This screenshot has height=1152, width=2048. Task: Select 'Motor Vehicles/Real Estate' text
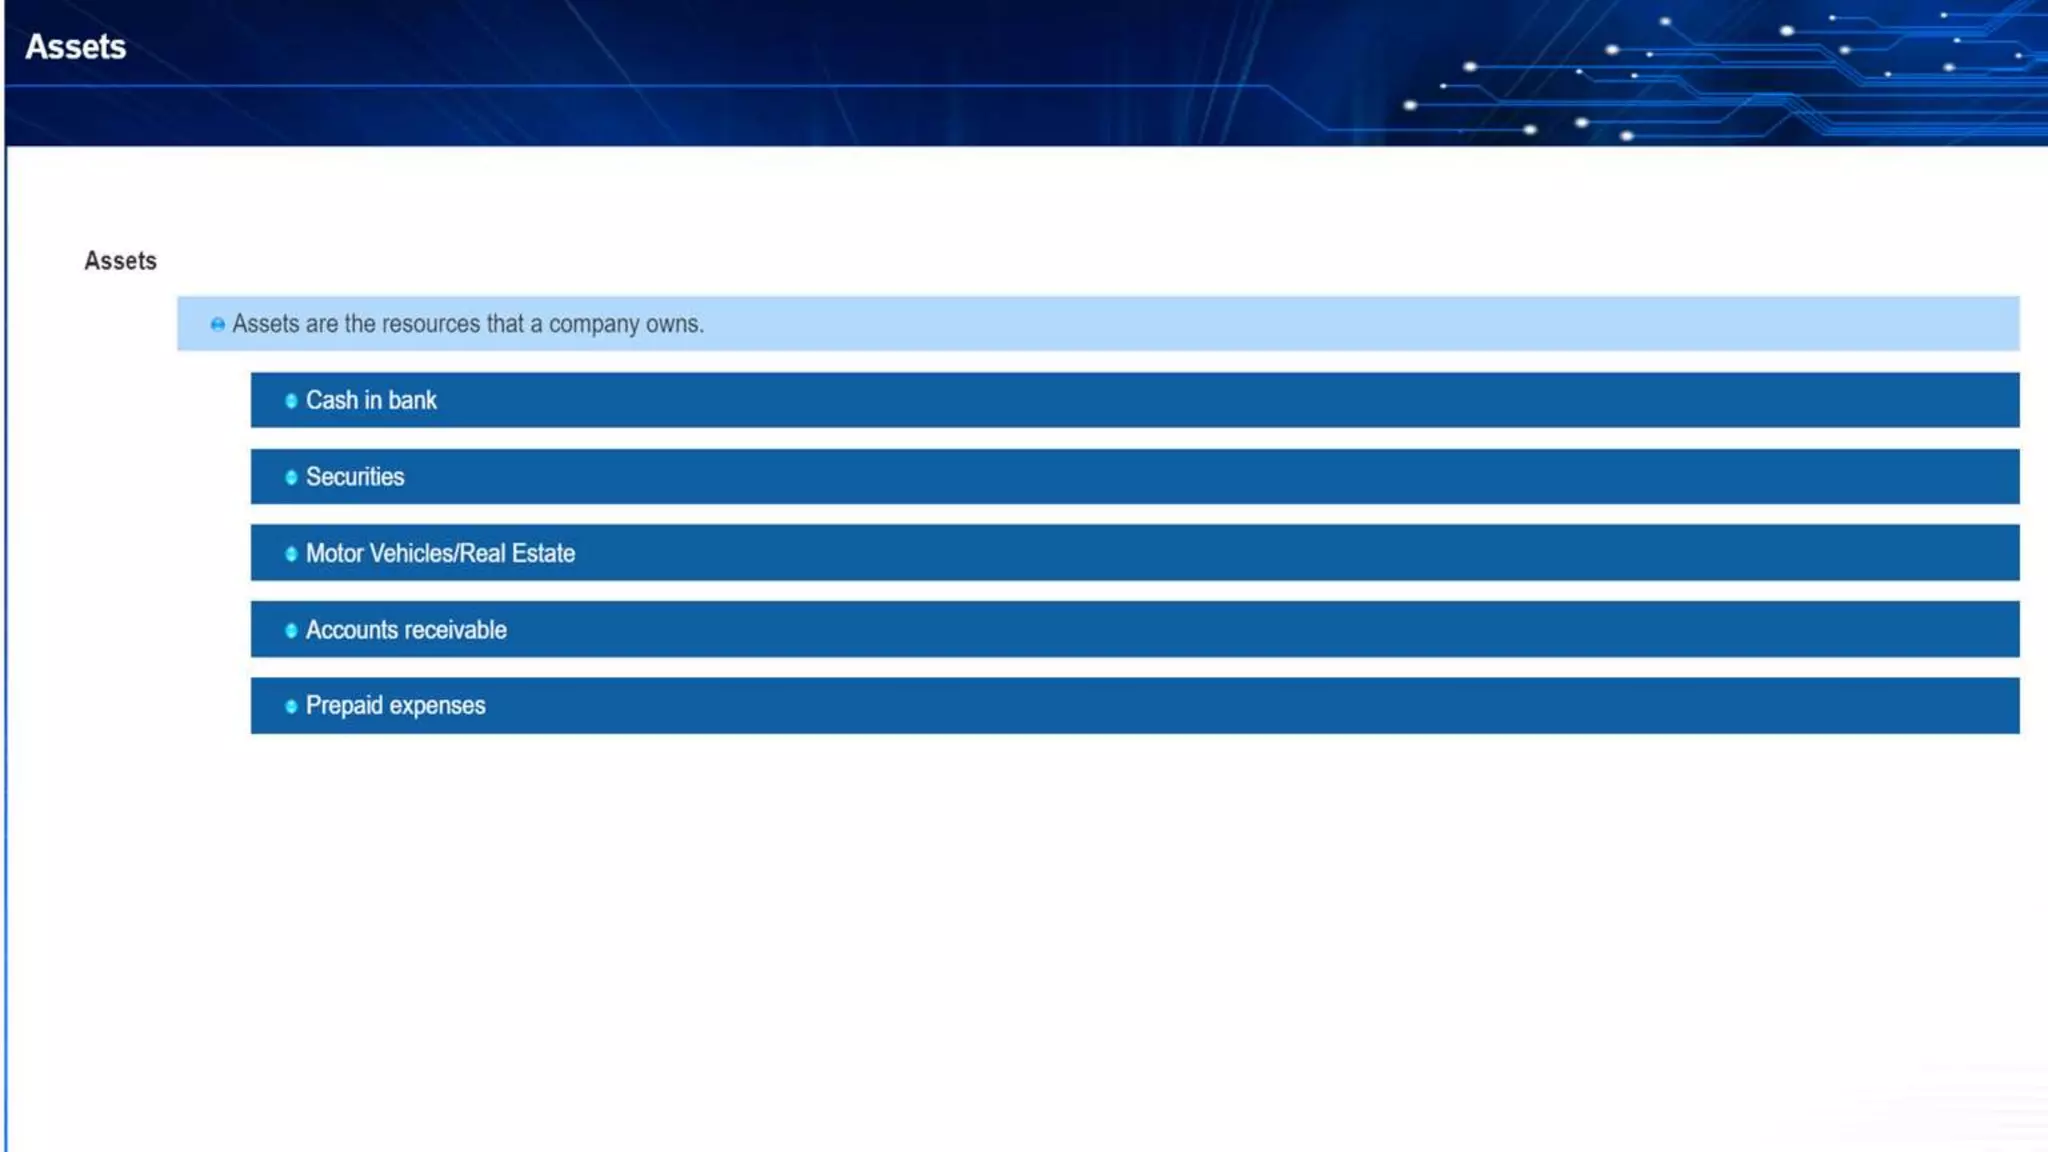[x=440, y=554]
